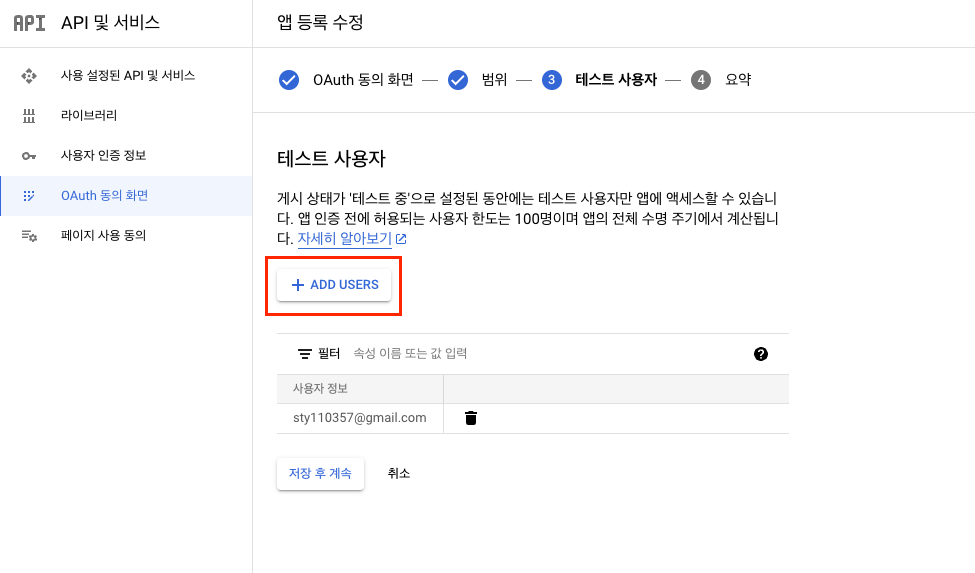Click 앱 등록 수정 page title
The image size is (975, 573).
320,23
